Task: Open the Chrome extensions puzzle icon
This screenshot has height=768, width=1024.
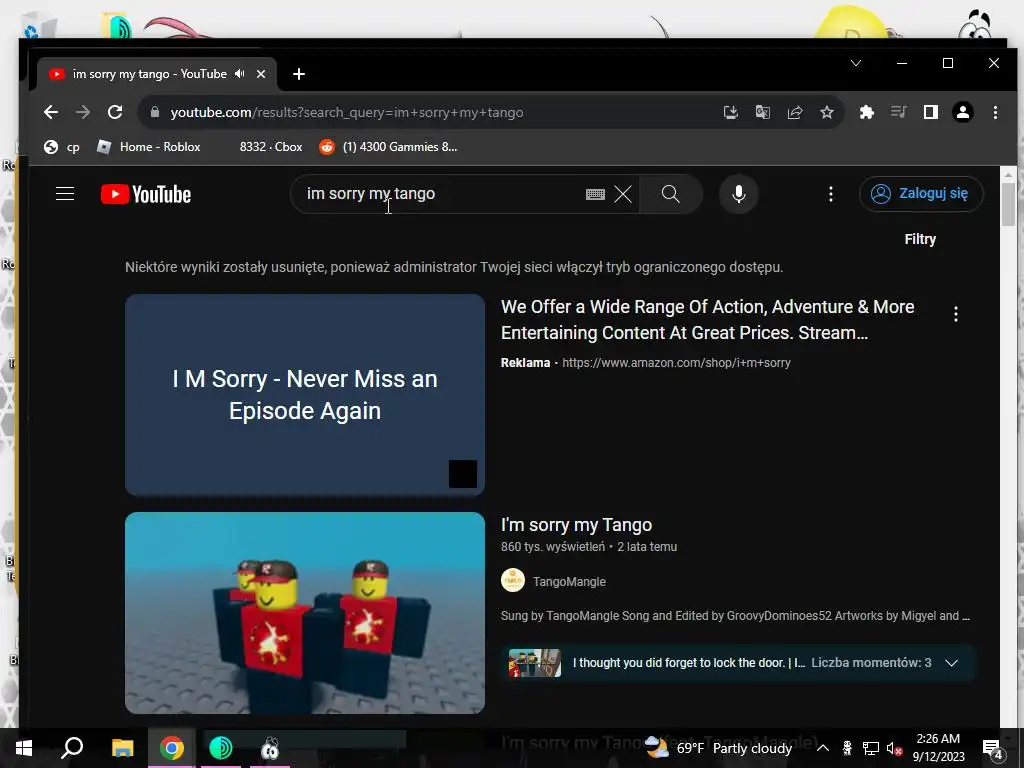Action: (x=867, y=112)
